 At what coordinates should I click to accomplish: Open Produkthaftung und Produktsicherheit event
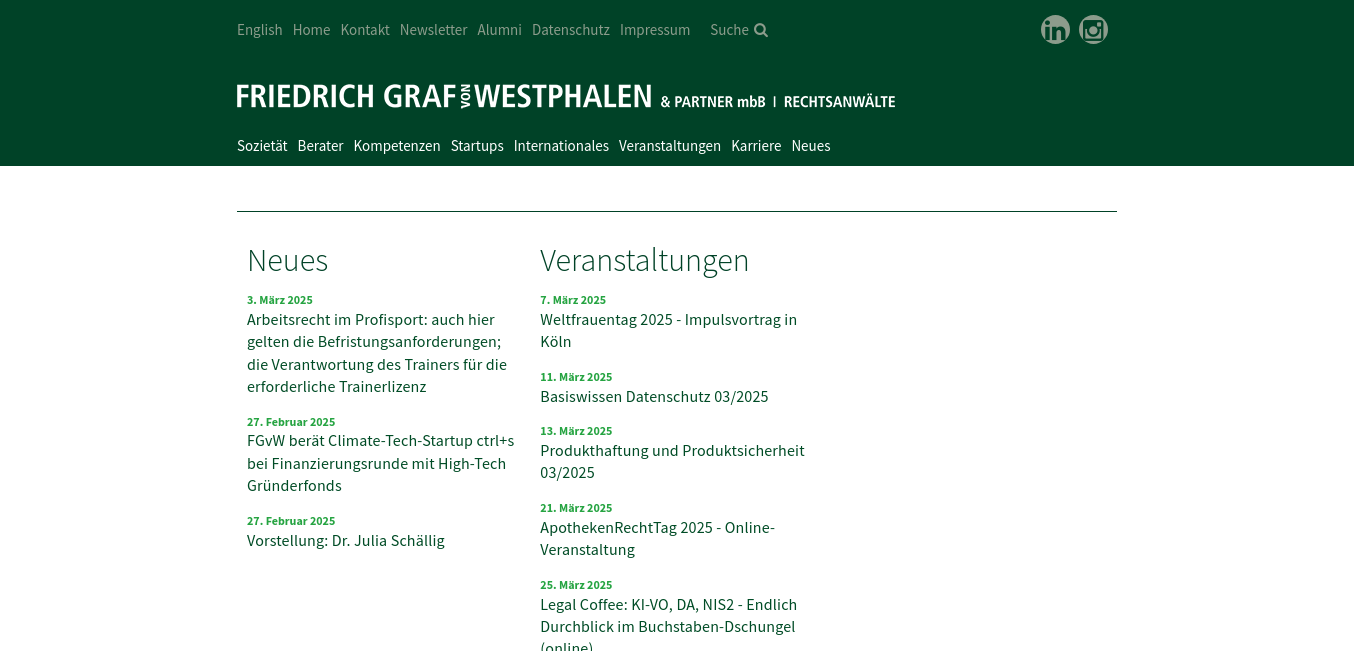point(672,462)
